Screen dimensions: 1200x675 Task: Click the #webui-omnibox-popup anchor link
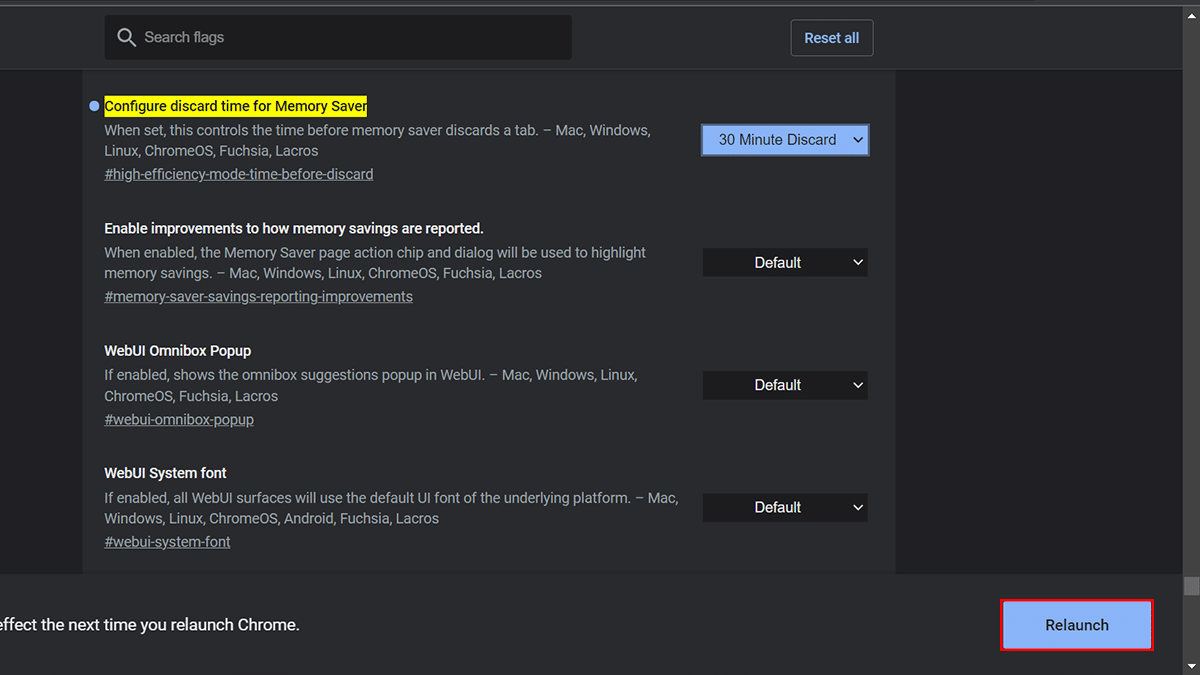[179, 420]
